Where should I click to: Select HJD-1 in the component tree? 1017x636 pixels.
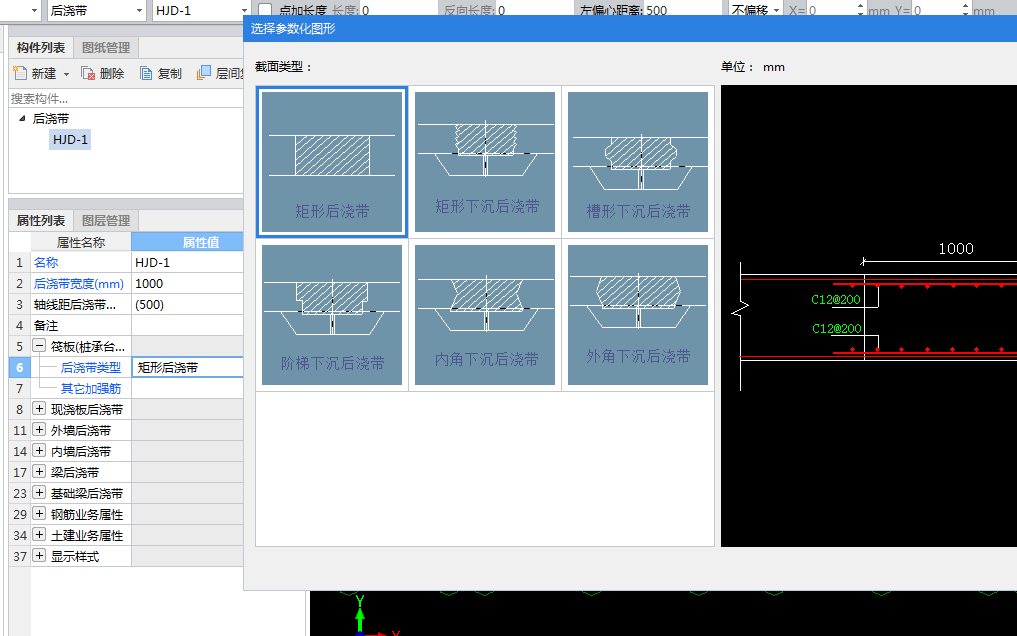tap(70, 139)
